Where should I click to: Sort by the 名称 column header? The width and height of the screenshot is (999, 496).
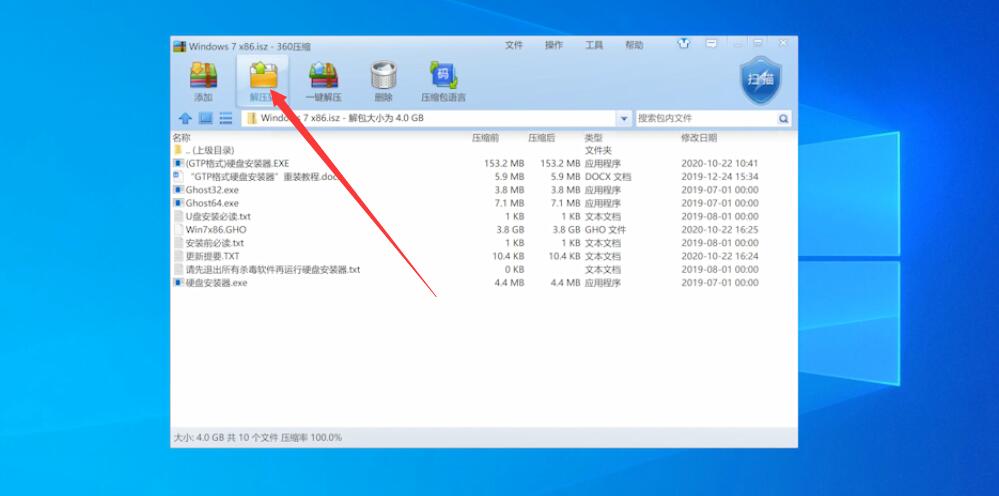[x=181, y=138]
